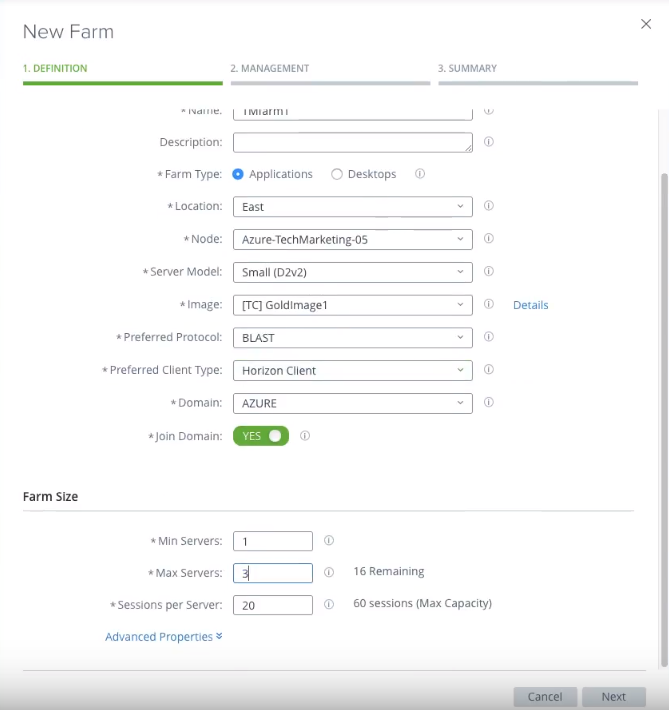This screenshot has width=669, height=710.
Task: Click the info icon next to Node dropdown
Action: click(x=488, y=238)
